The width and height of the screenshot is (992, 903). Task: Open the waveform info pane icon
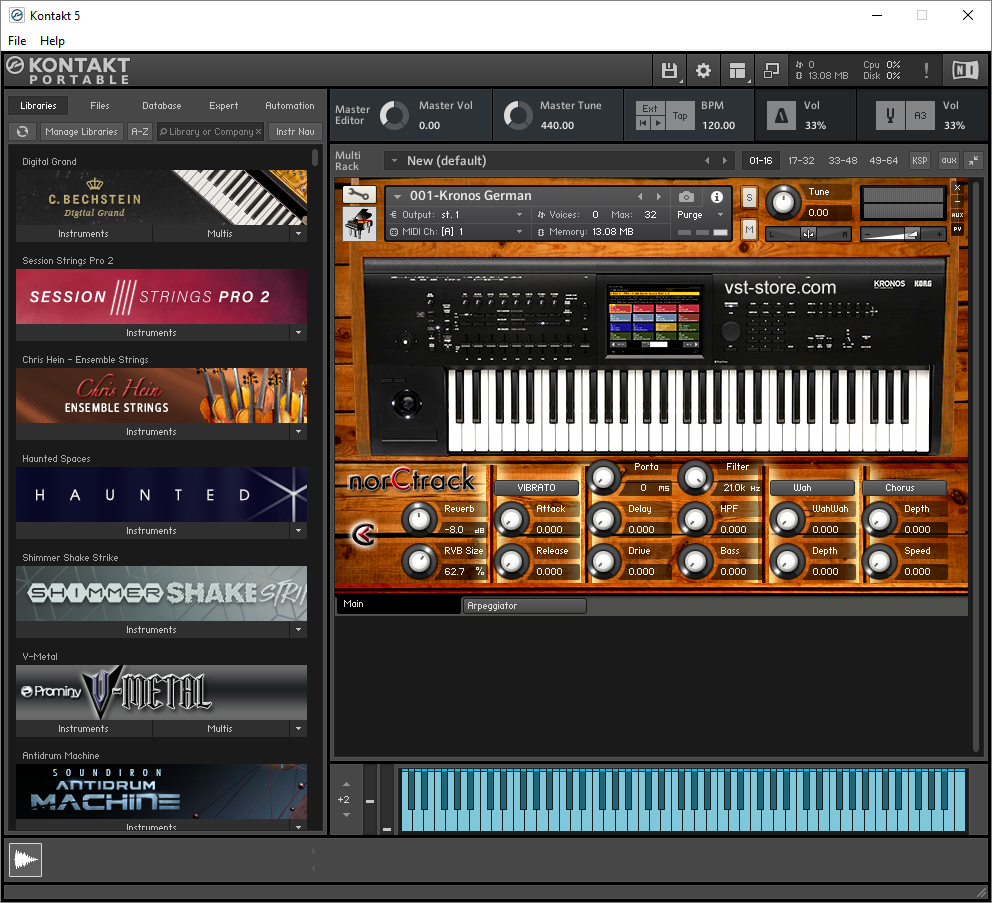tap(25, 860)
